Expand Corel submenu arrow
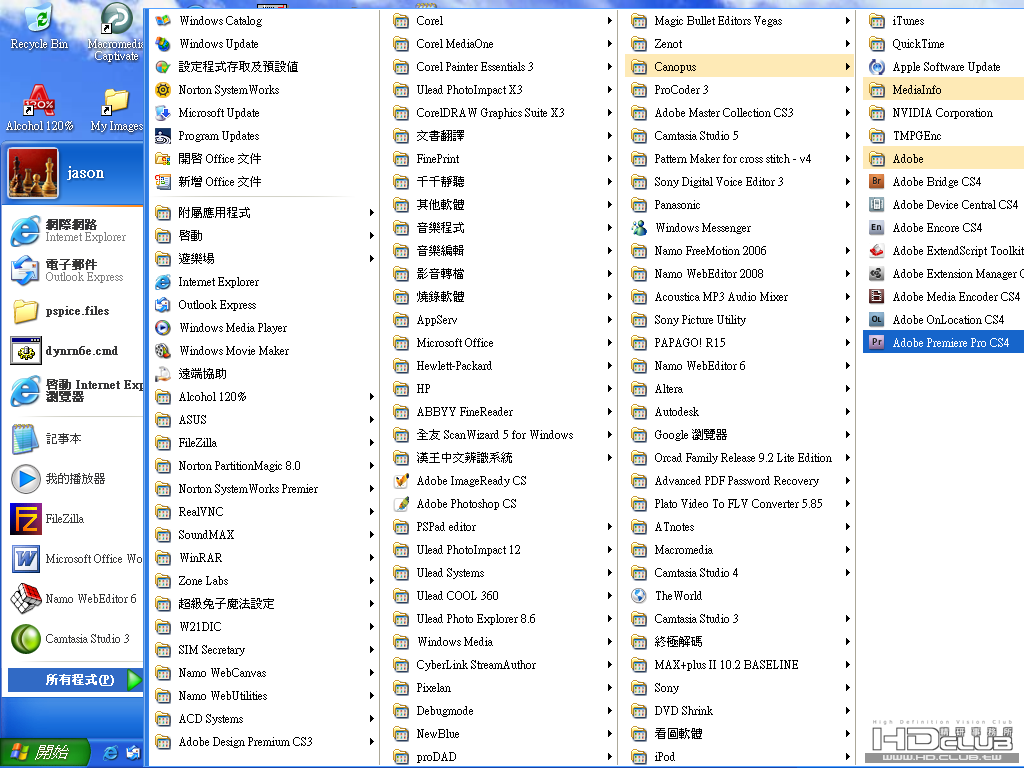This screenshot has height=768, width=1024. coord(609,21)
